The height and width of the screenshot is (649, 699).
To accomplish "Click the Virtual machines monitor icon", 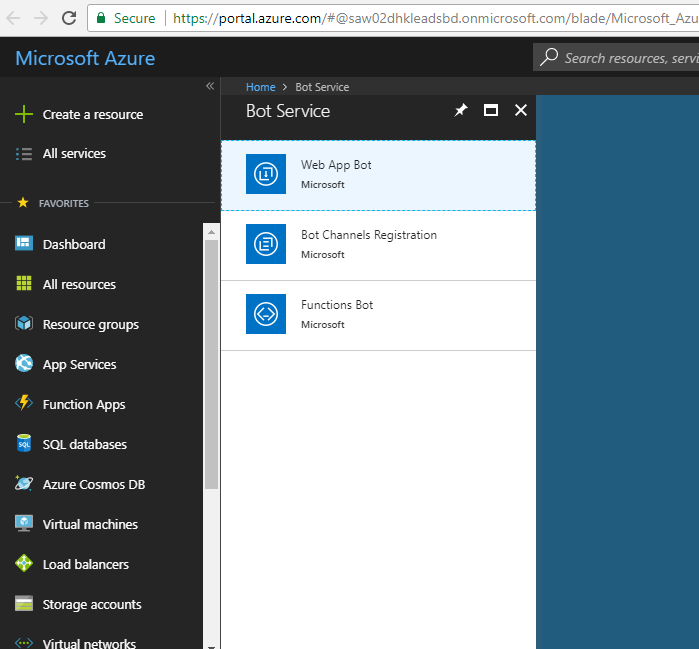I will [x=24, y=523].
